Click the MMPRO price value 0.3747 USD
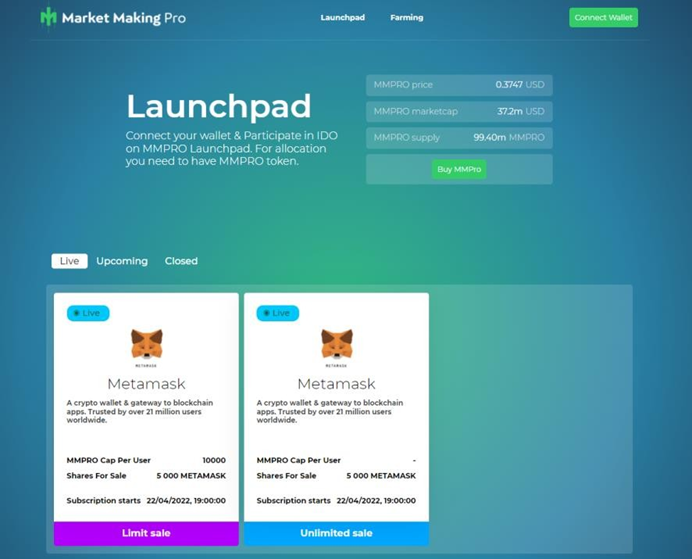Screen dimensions: 692x559 click(520, 85)
